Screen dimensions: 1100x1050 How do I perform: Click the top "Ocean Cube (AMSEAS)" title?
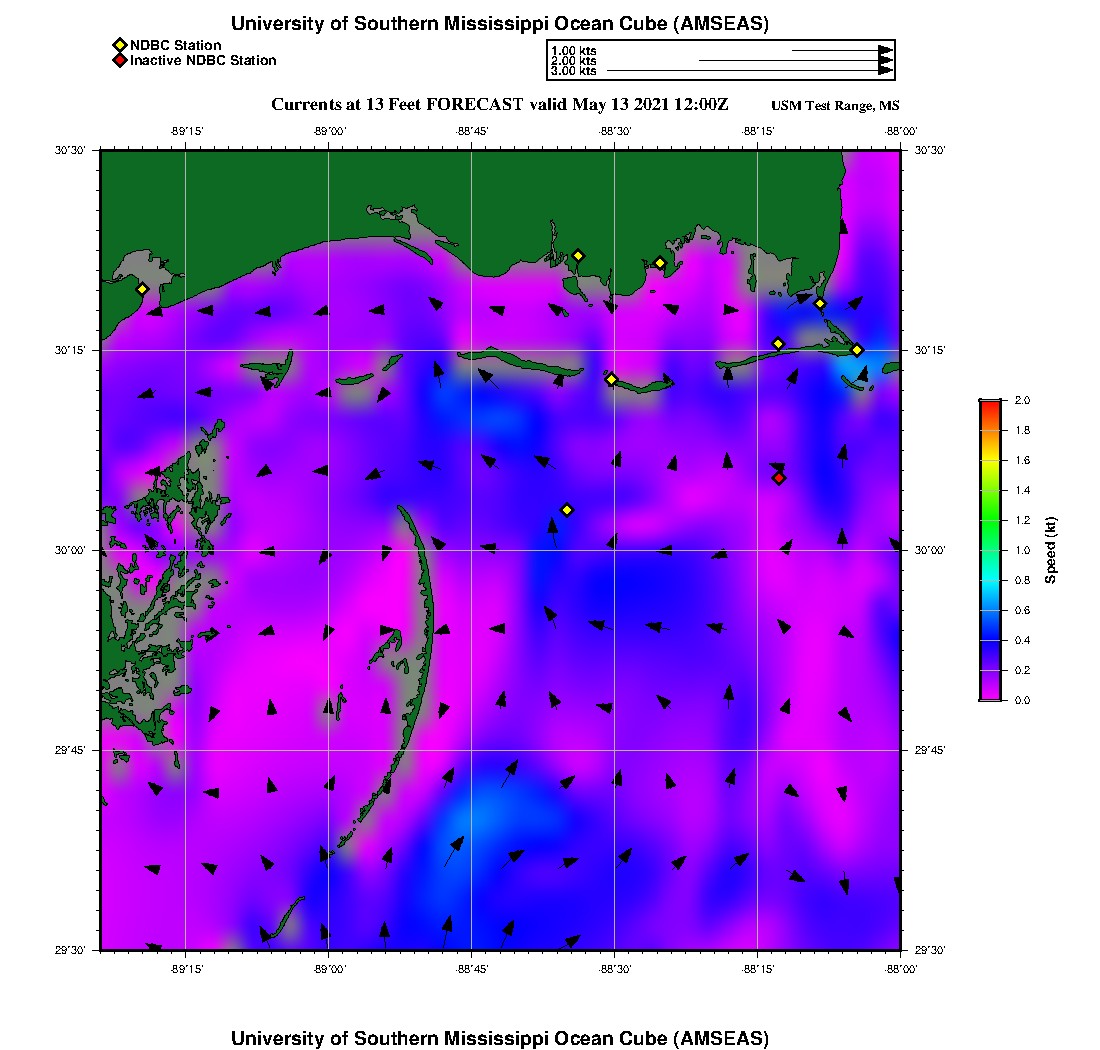(500, 24)
